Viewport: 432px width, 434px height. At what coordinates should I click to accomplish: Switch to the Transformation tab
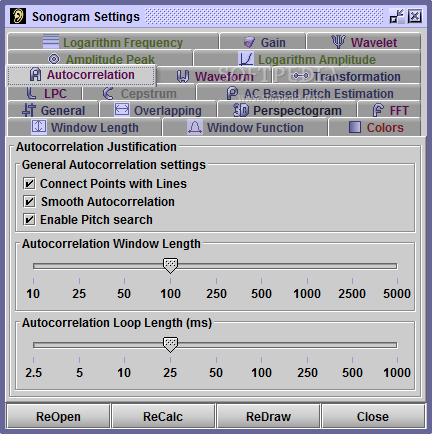[347, 76]
